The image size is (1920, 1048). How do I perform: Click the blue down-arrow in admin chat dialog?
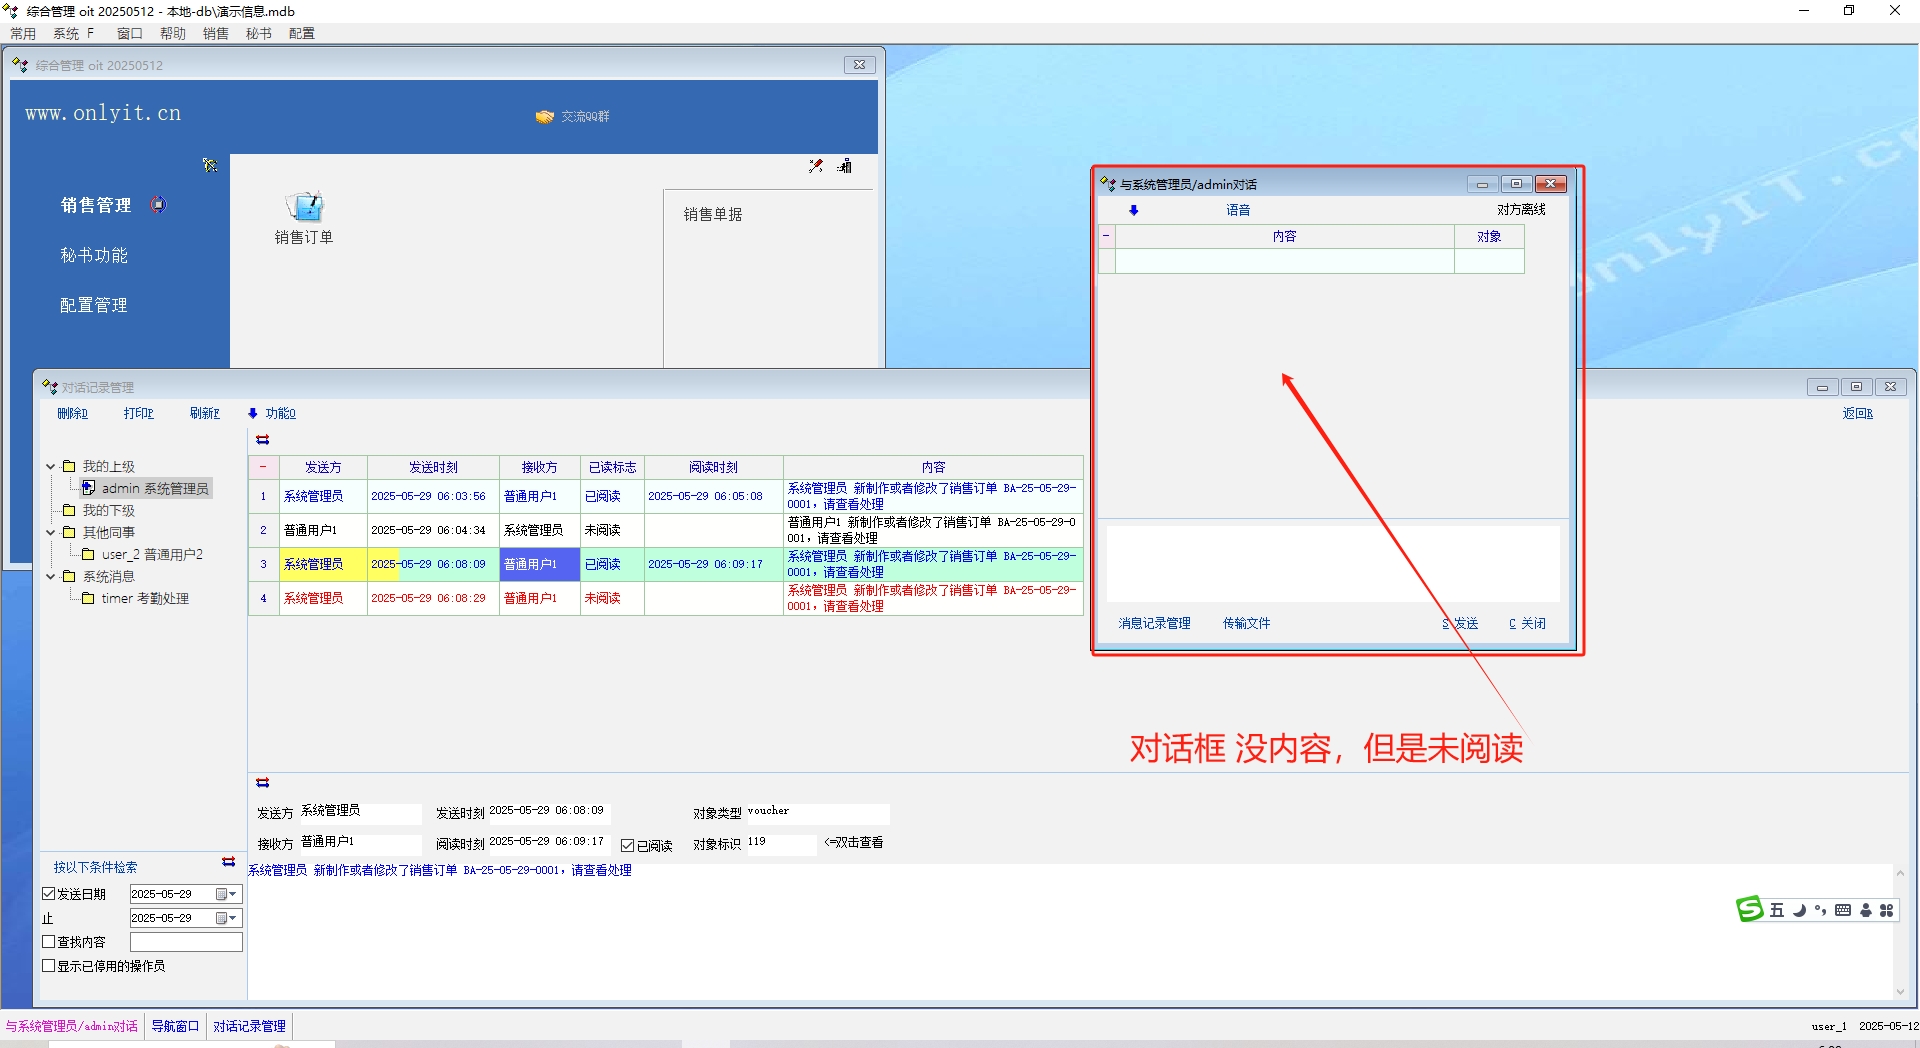(1133, 210)
